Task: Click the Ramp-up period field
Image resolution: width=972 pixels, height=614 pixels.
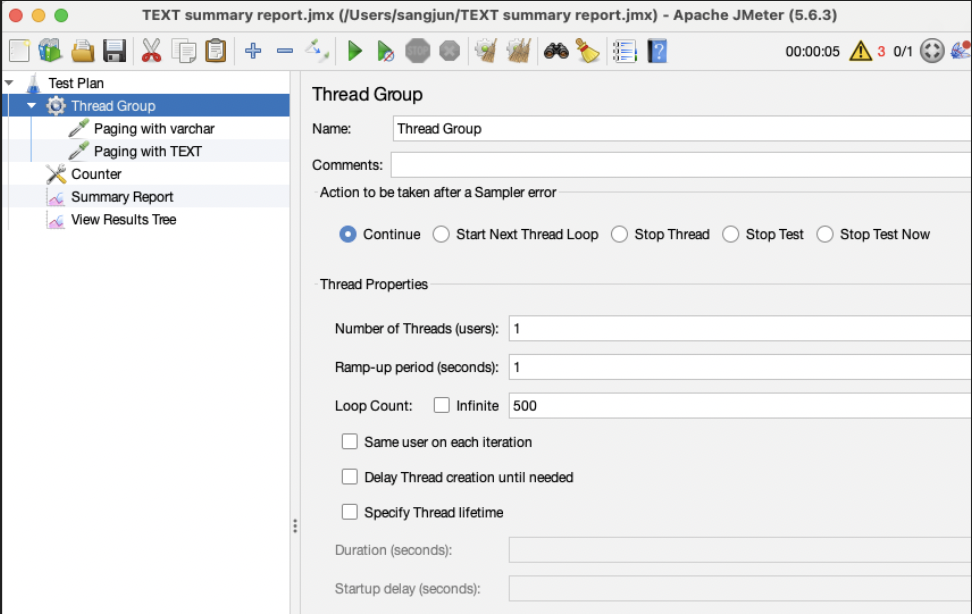Action: (740, 367)
